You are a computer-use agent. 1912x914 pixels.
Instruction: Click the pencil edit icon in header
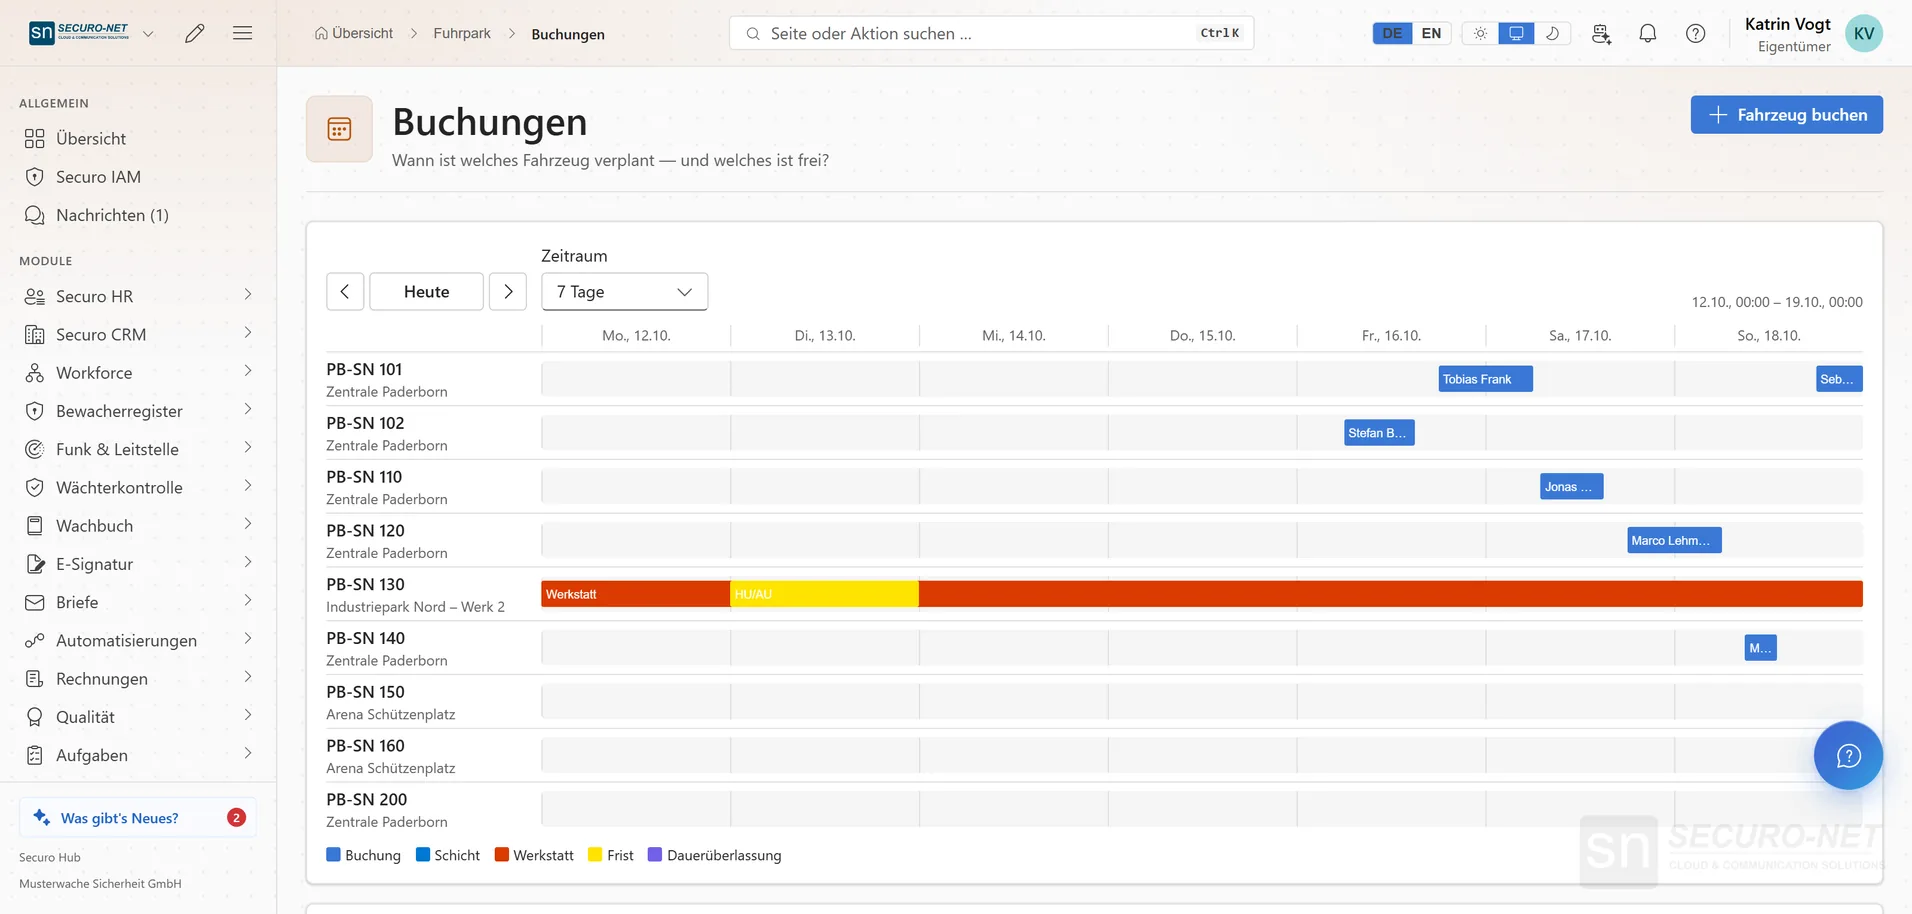click(x=195, y=33)
